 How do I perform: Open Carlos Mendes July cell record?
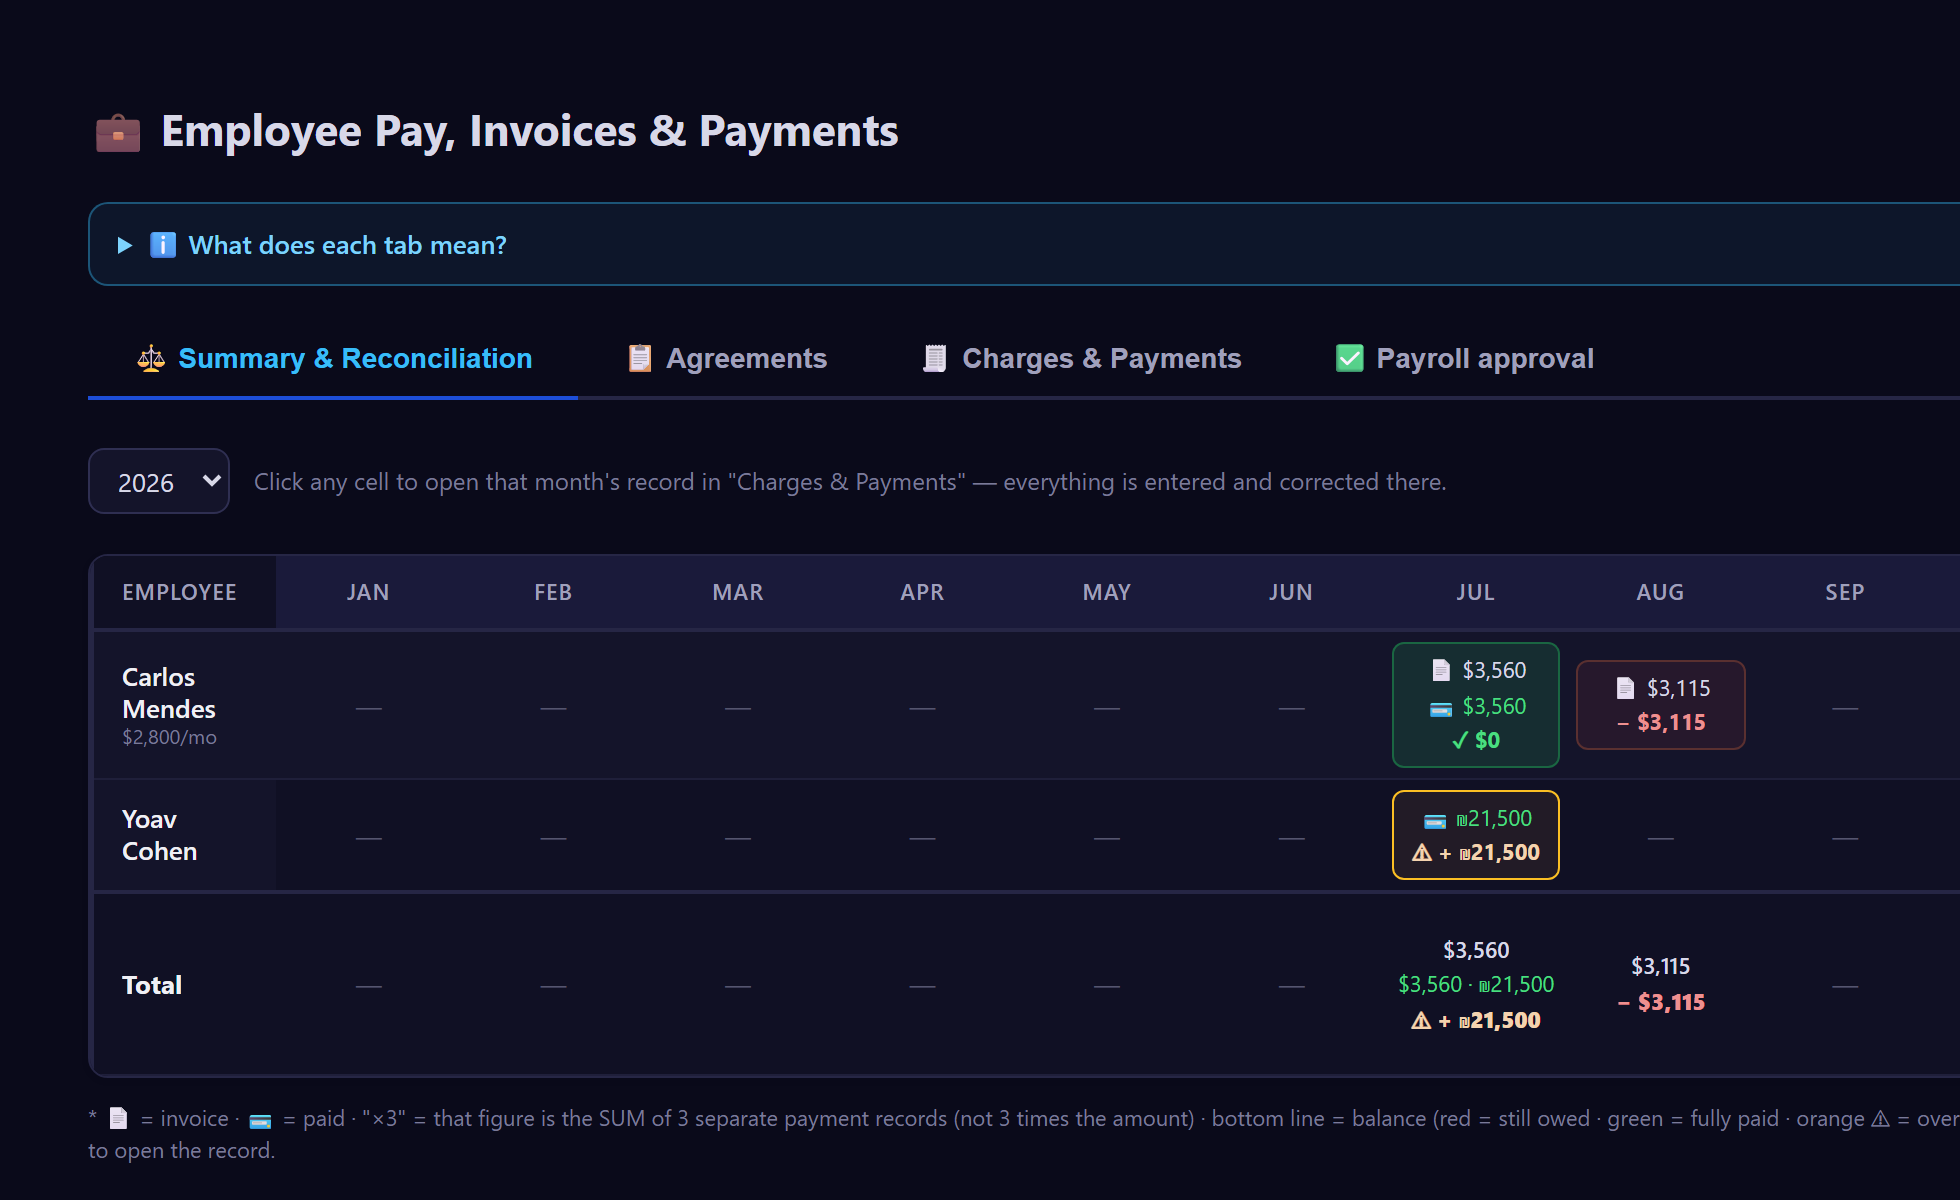click(x=1476, y=705)
